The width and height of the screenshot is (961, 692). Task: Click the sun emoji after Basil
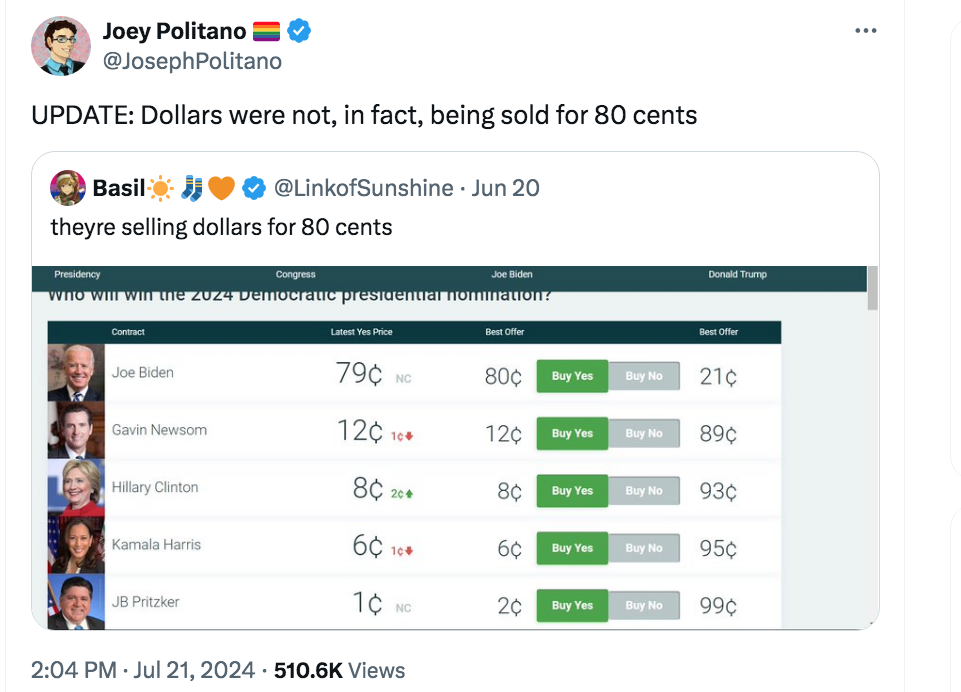[x=161, y=188]
